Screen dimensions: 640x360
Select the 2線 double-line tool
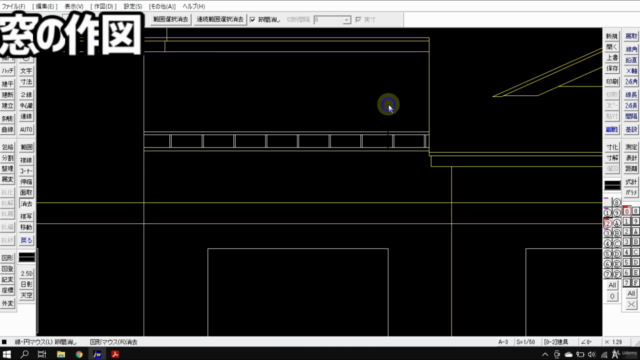pos(26,95)
